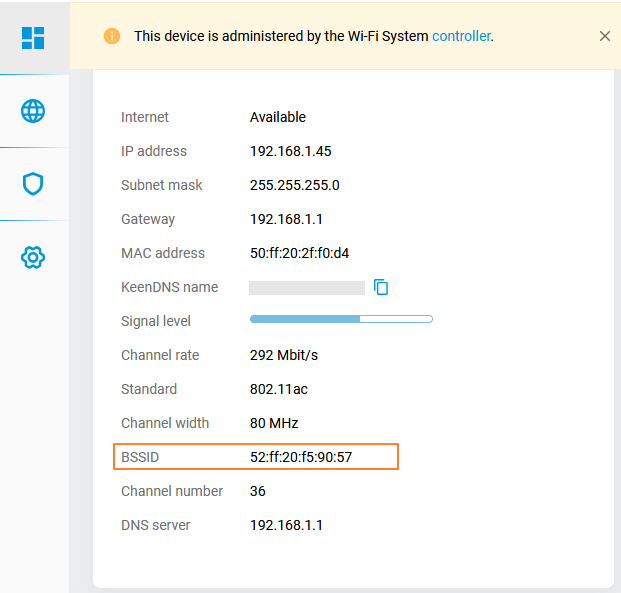Click the Internet status Available text

(x=277, y=117)
